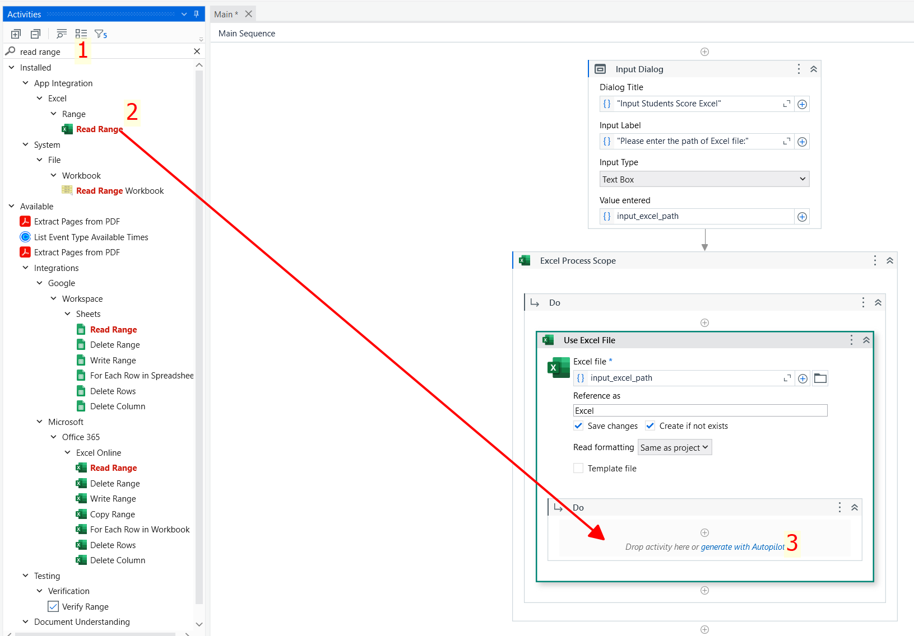Collapse the Microsoft tree node

(x=40, y=421)
